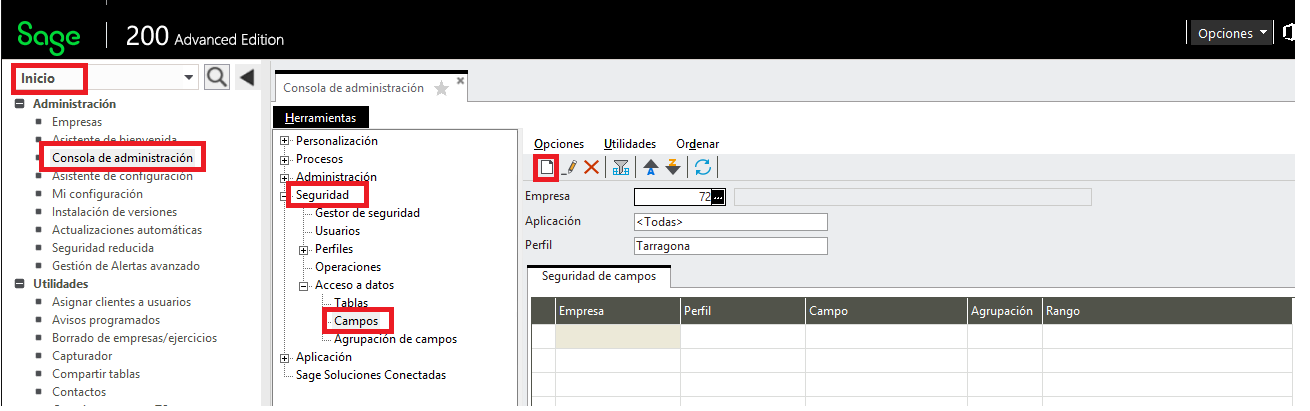Click the Campo column header
Viewport: 1310px width, 411px height.
point(886,311)
